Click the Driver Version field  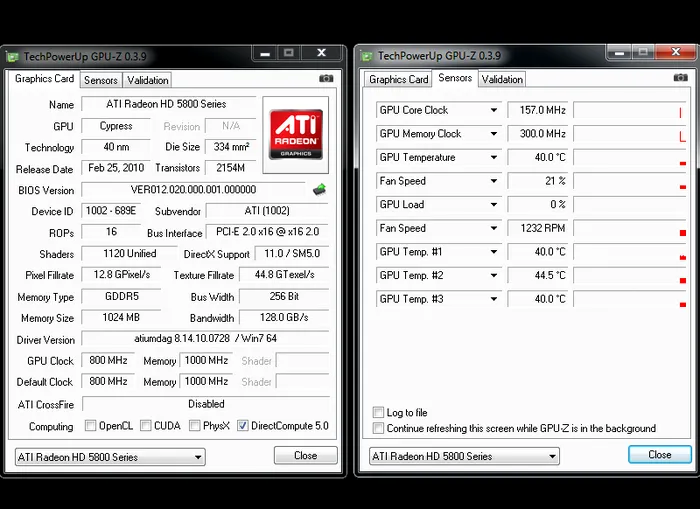(205, 338)
